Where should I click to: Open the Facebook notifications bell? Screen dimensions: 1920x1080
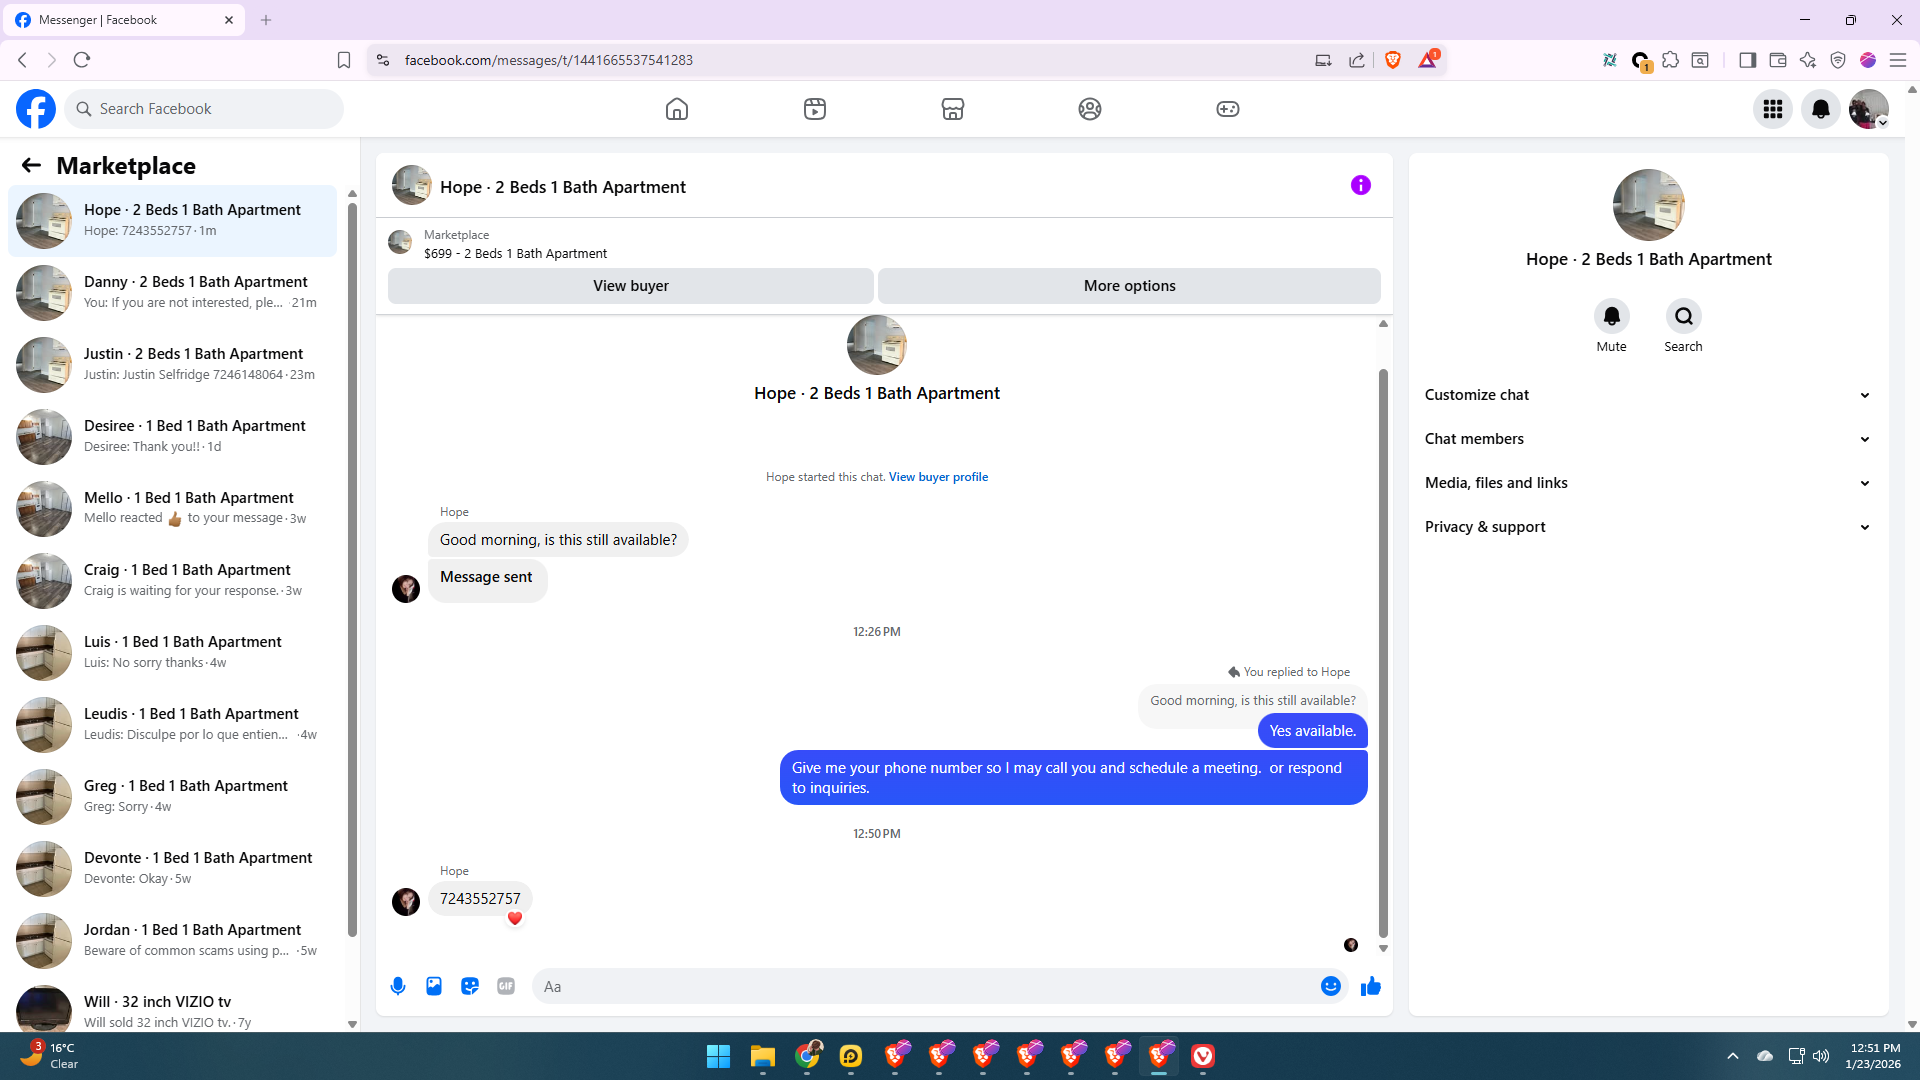pos(1820,109)
